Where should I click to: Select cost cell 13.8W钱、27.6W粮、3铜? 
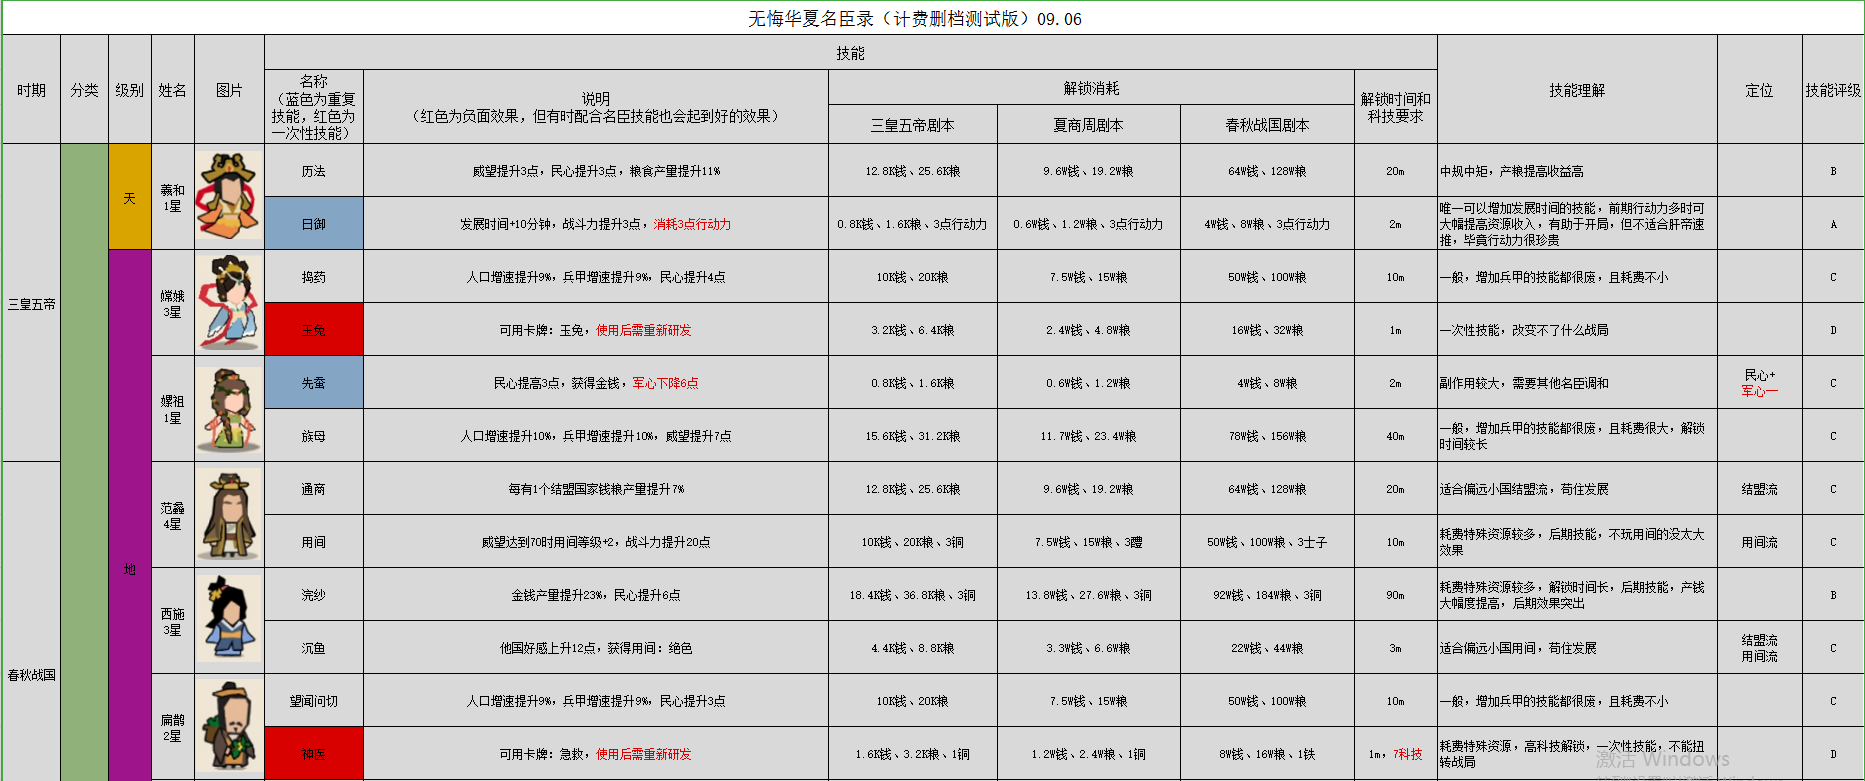click(x=1089, y=595)
